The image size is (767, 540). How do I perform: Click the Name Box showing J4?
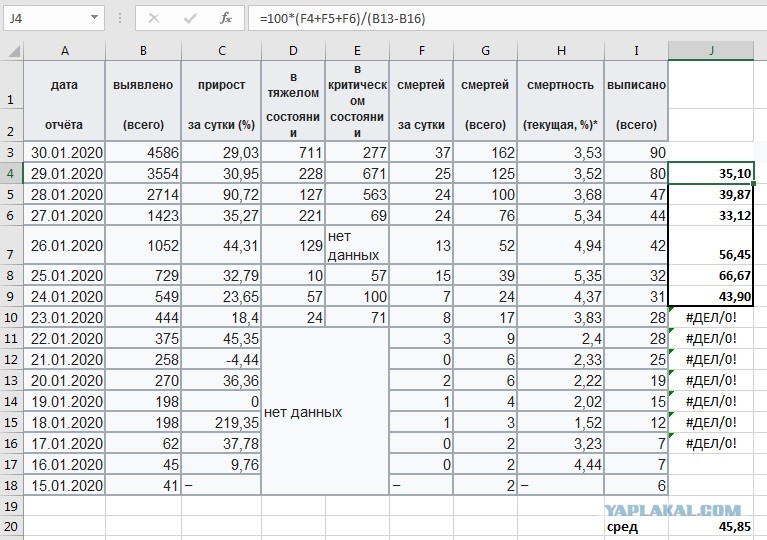point(54,19)
